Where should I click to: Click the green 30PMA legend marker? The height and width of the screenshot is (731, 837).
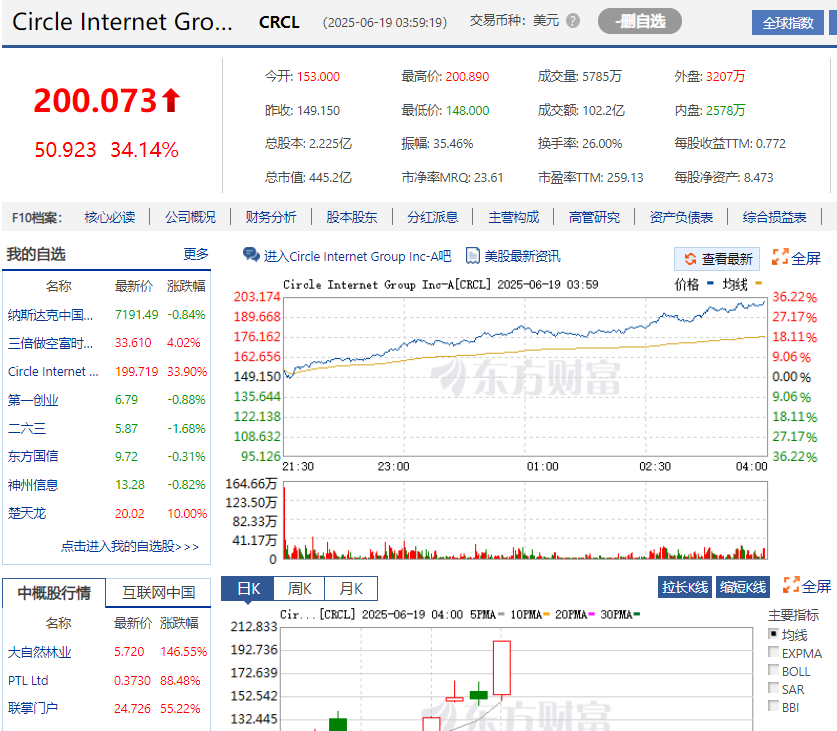pyautogui.click(x=636, y=615)
